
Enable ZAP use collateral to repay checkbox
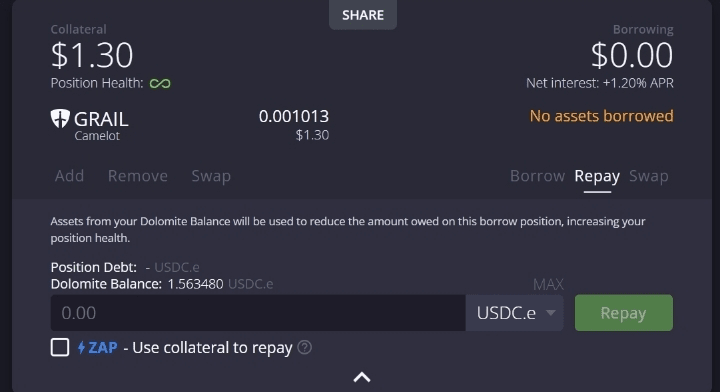[x=60, y=347]
